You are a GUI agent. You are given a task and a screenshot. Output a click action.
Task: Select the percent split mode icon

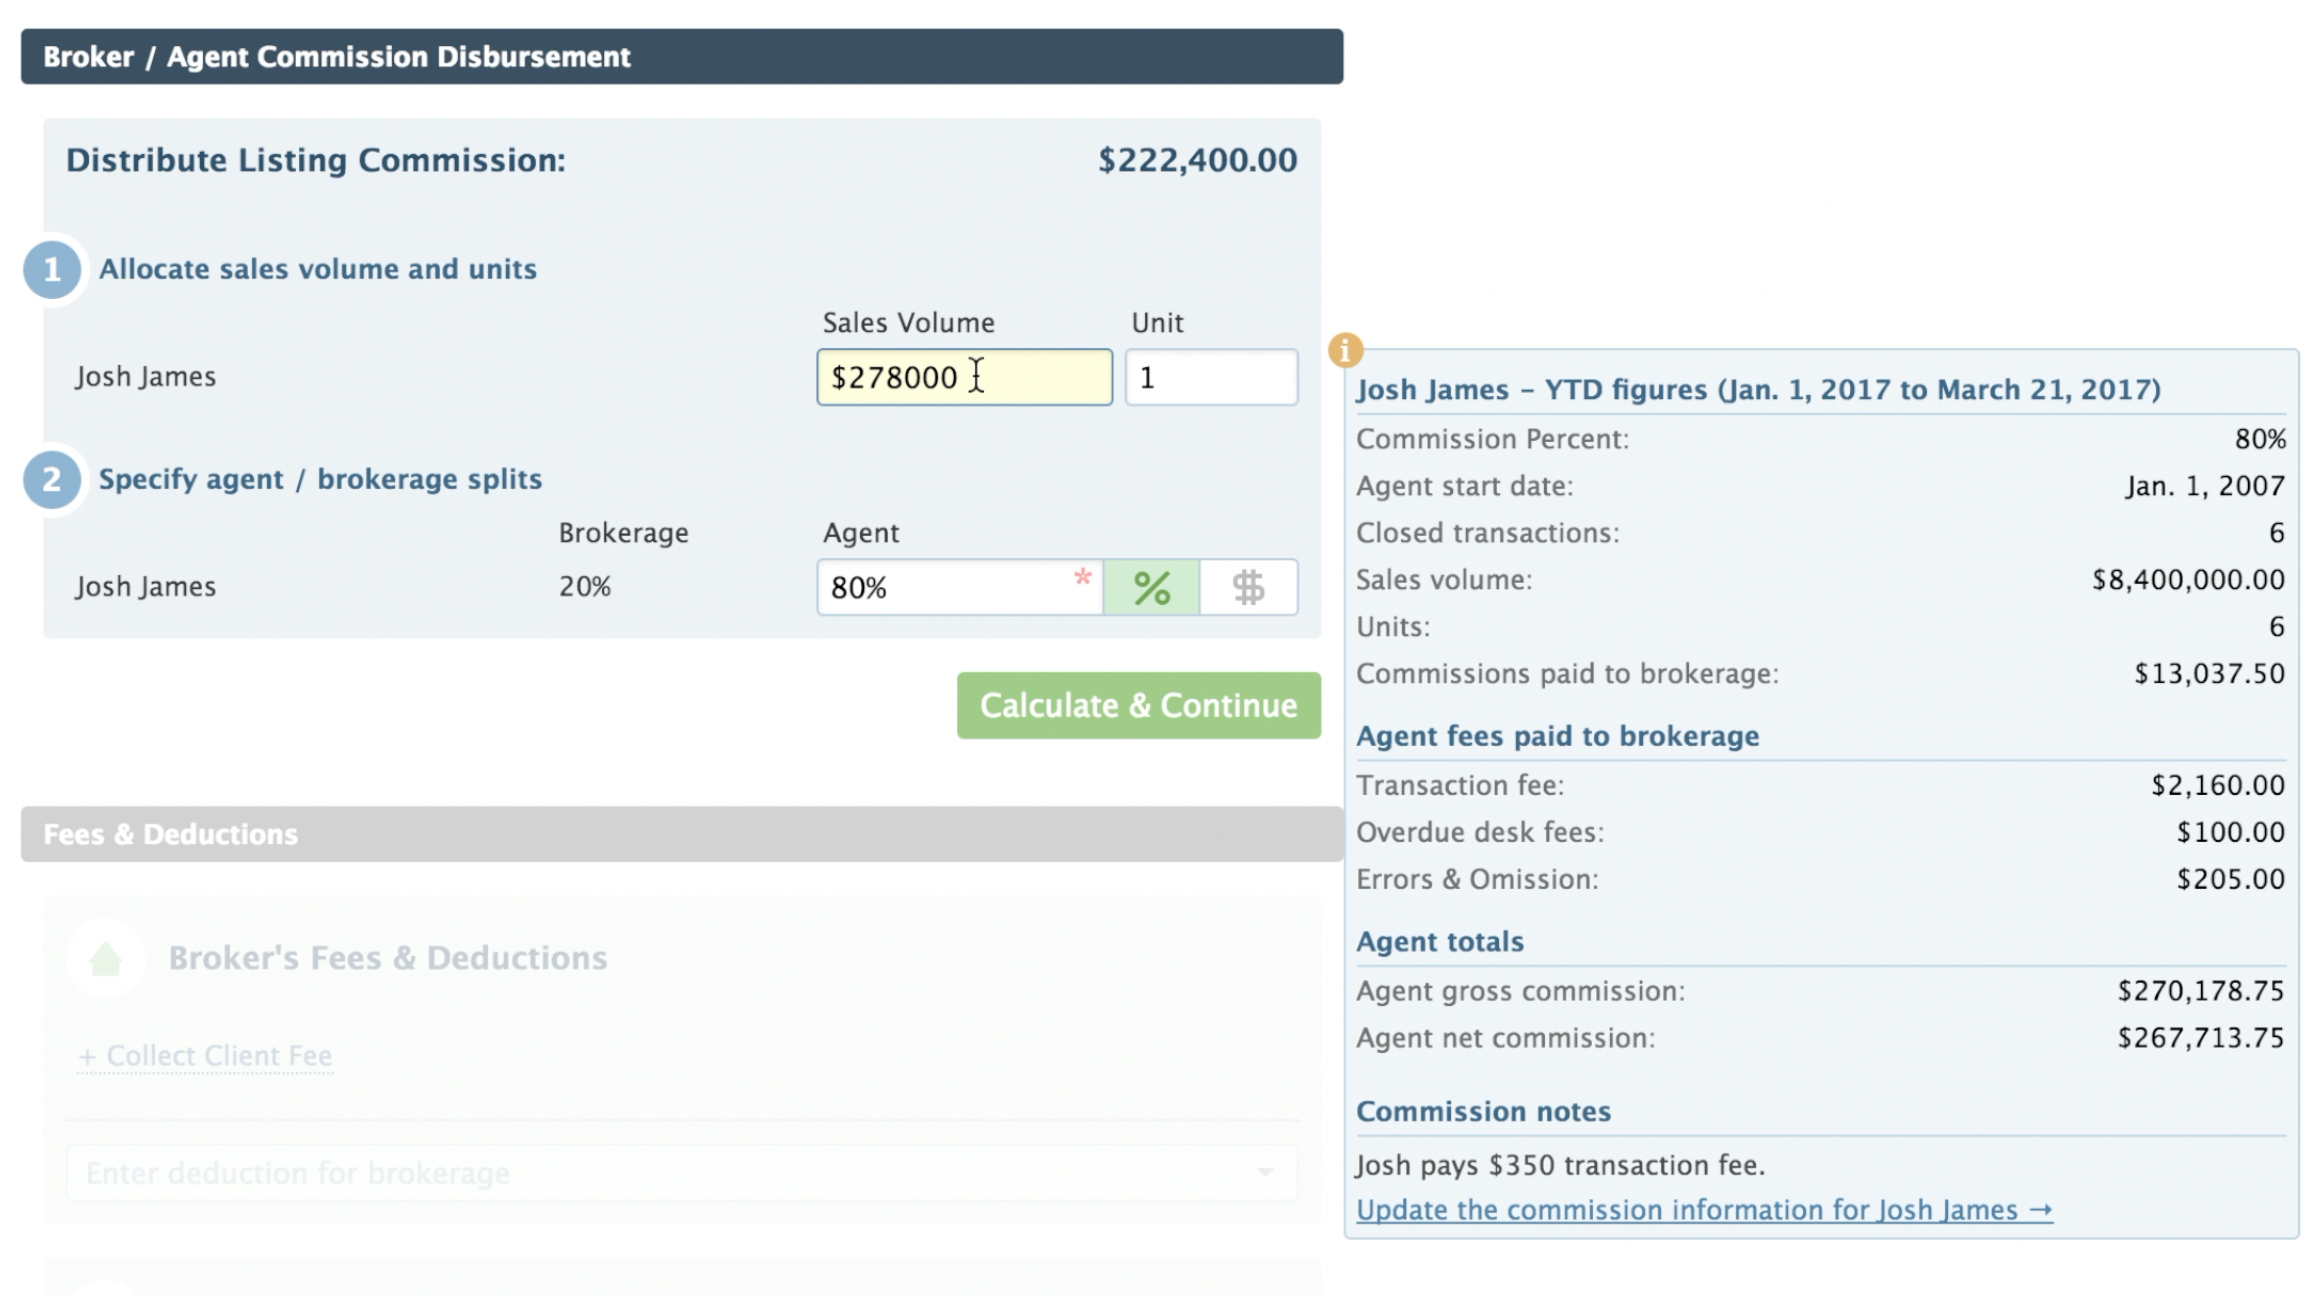point(1151,587)
